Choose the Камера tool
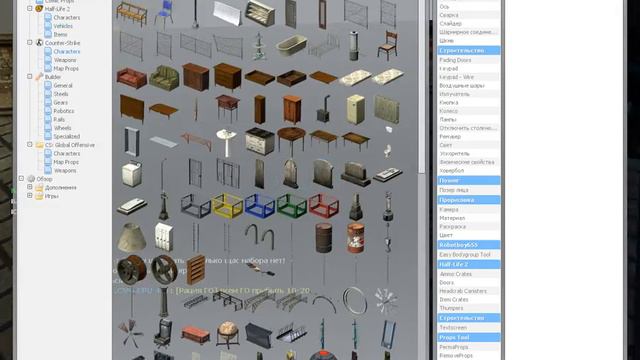The image size is (640, 360). (469, 209)
